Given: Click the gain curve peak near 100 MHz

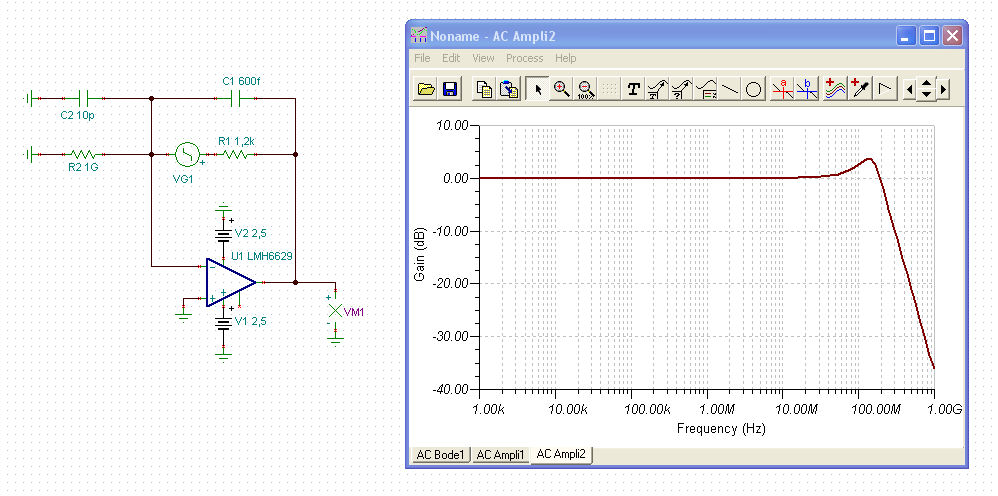Looking at the screenshot, I should 869,159.
